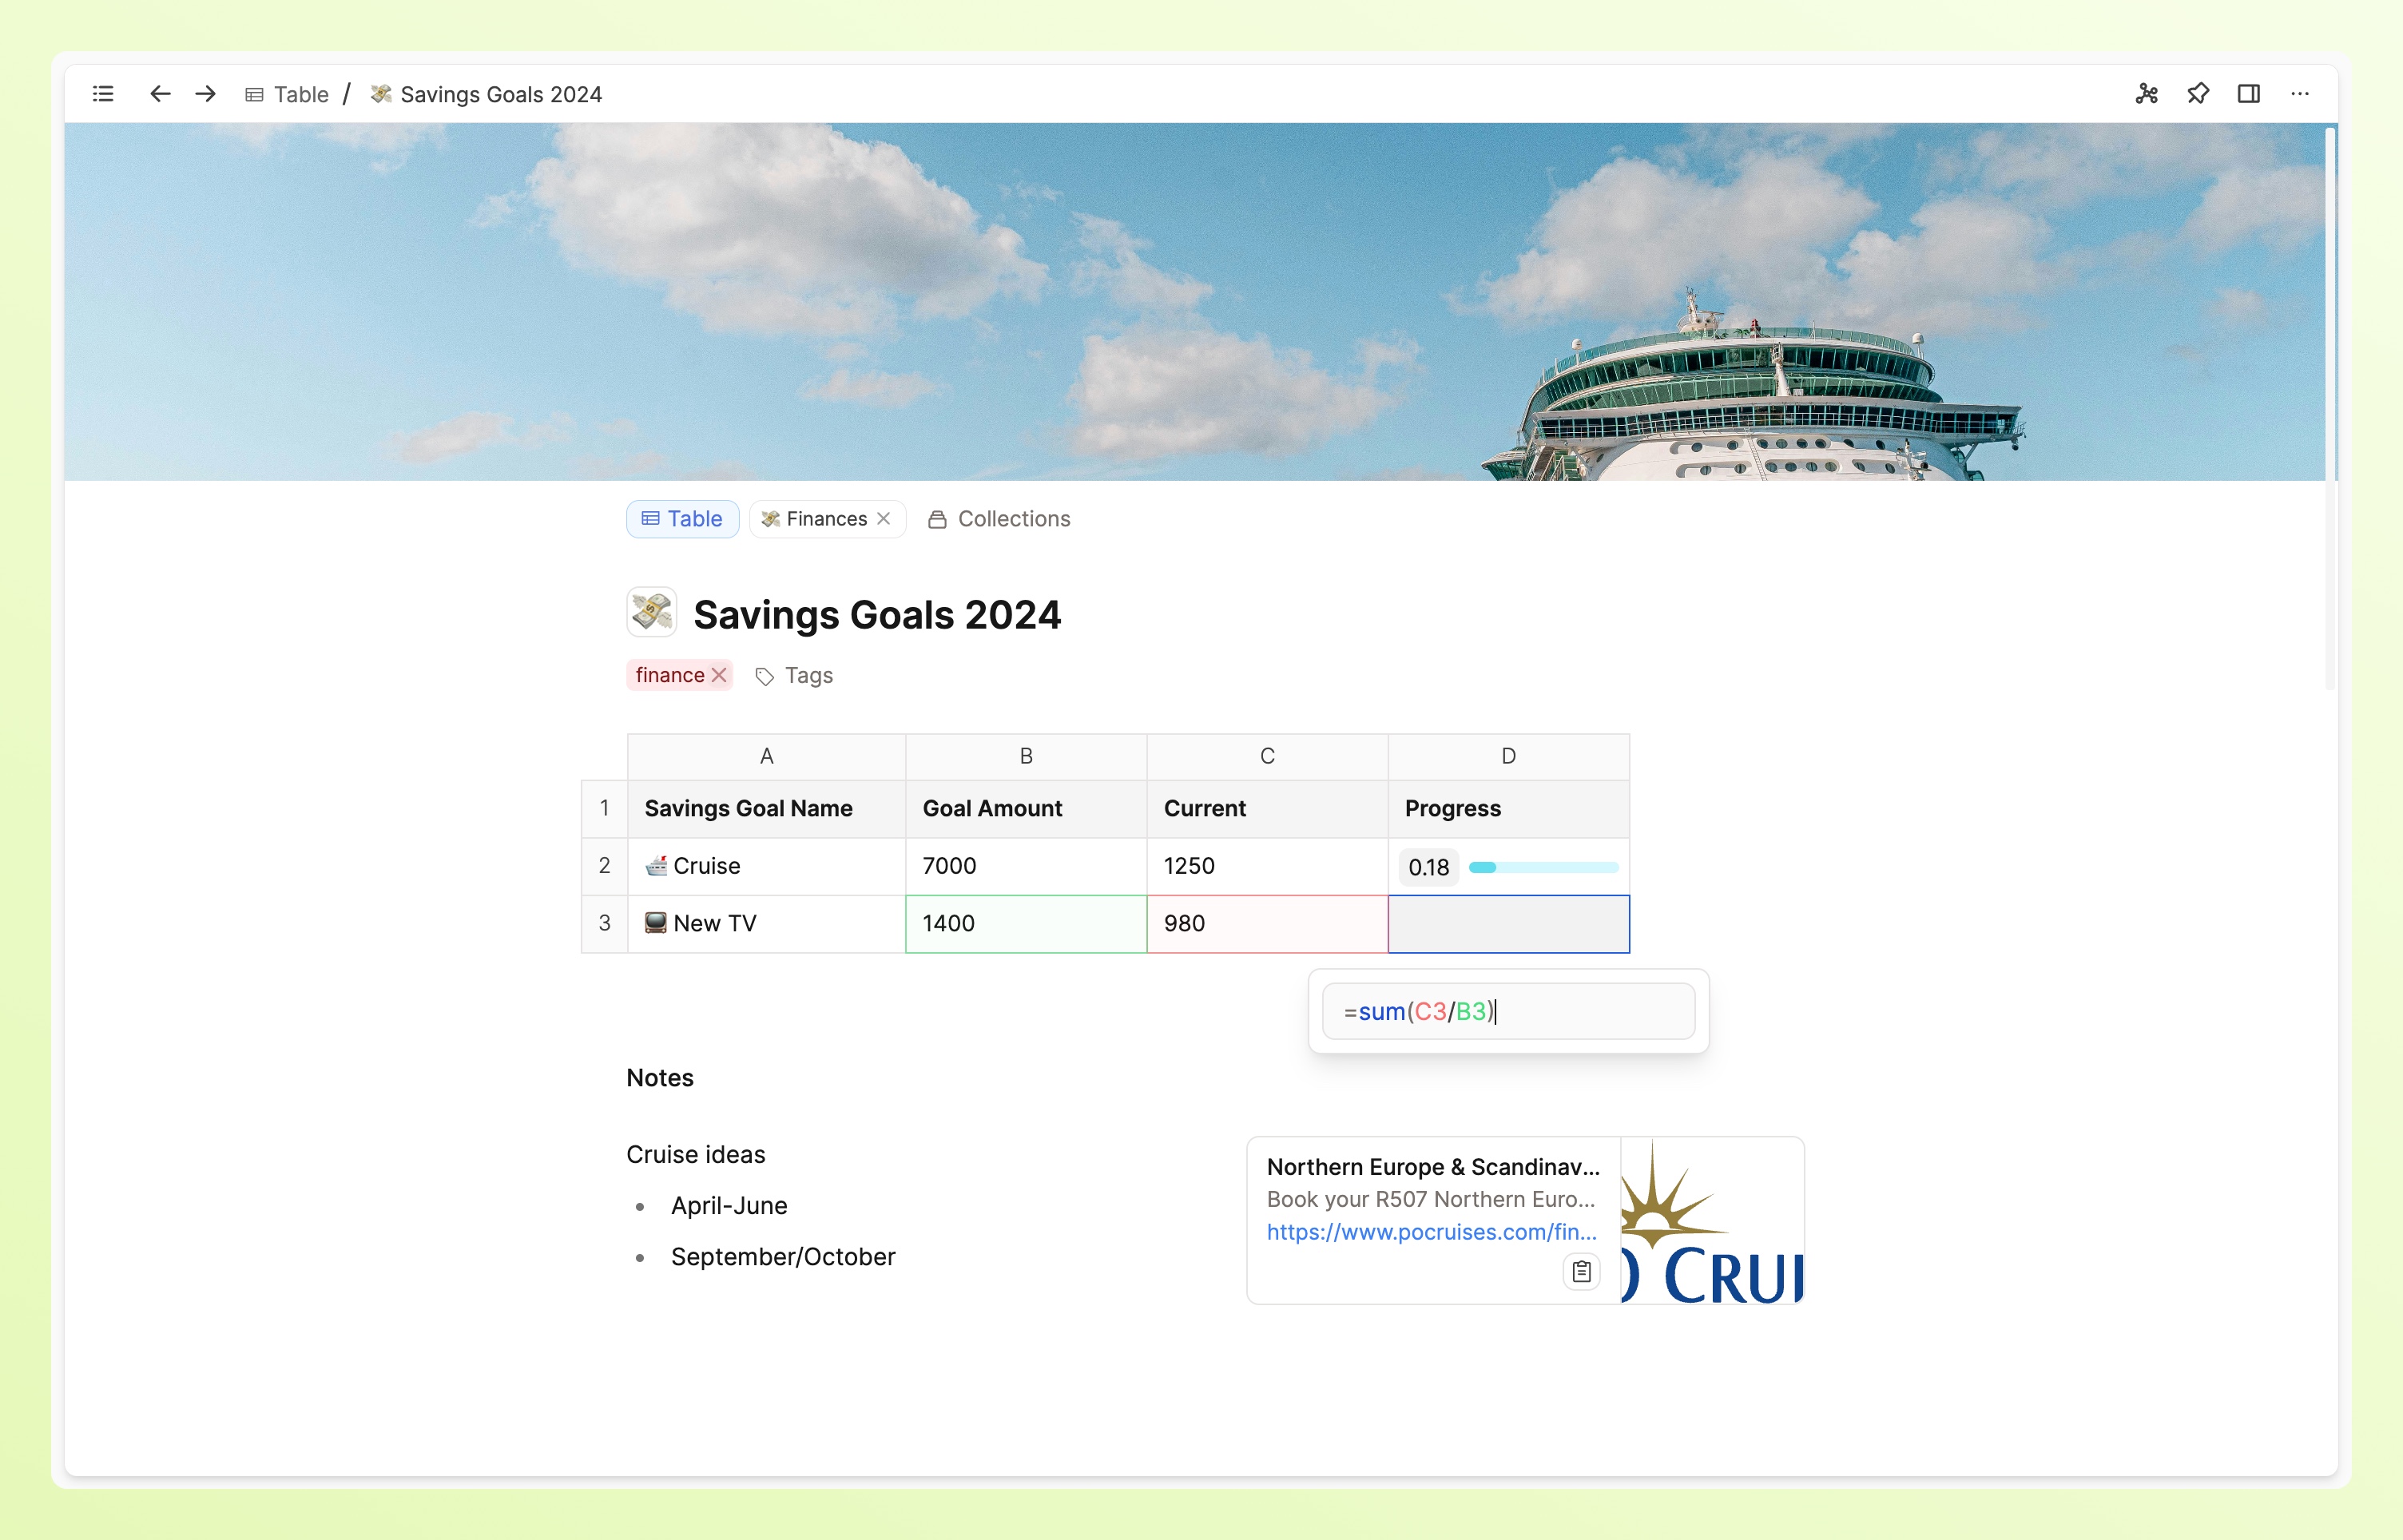Screen dimensions: 2403x1540
Task: Add tags via the Tags button
Action: pyautogui.click(x=795, y=676)
